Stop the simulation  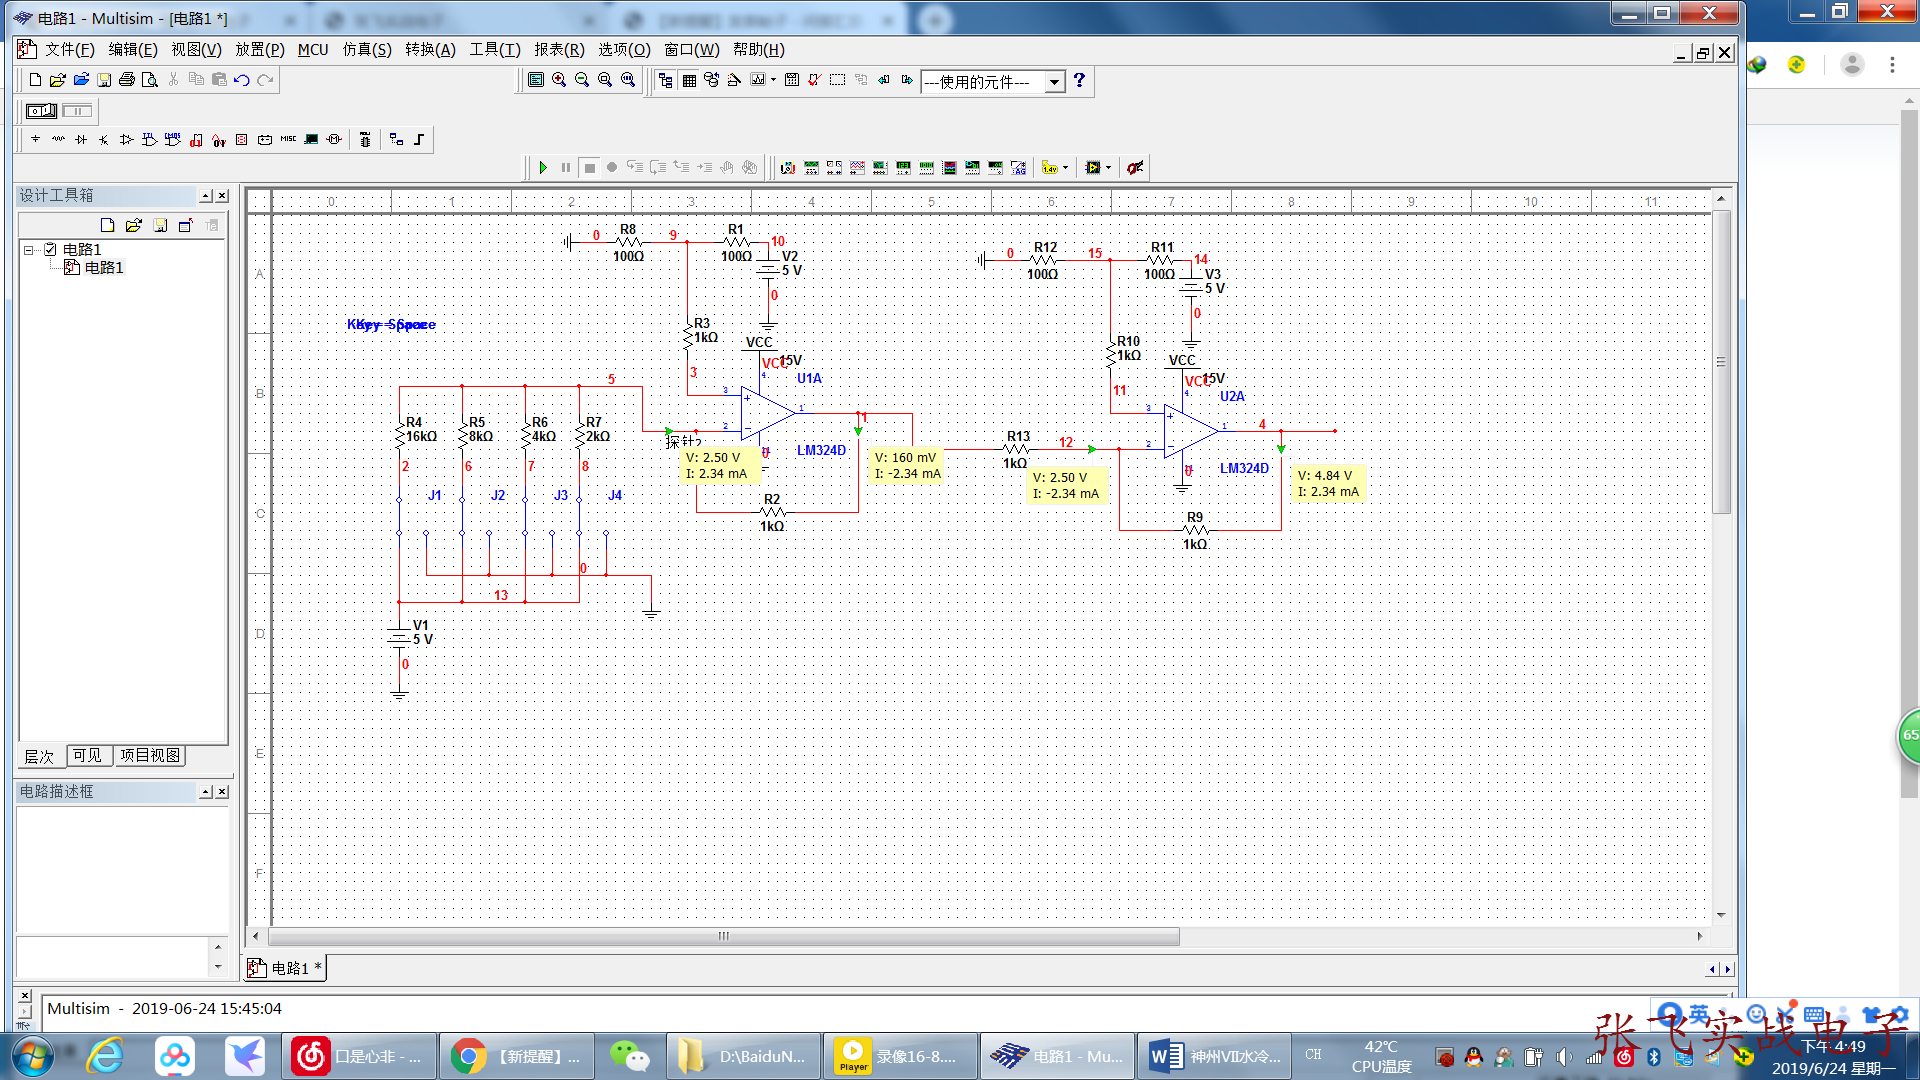coord(589,168)
